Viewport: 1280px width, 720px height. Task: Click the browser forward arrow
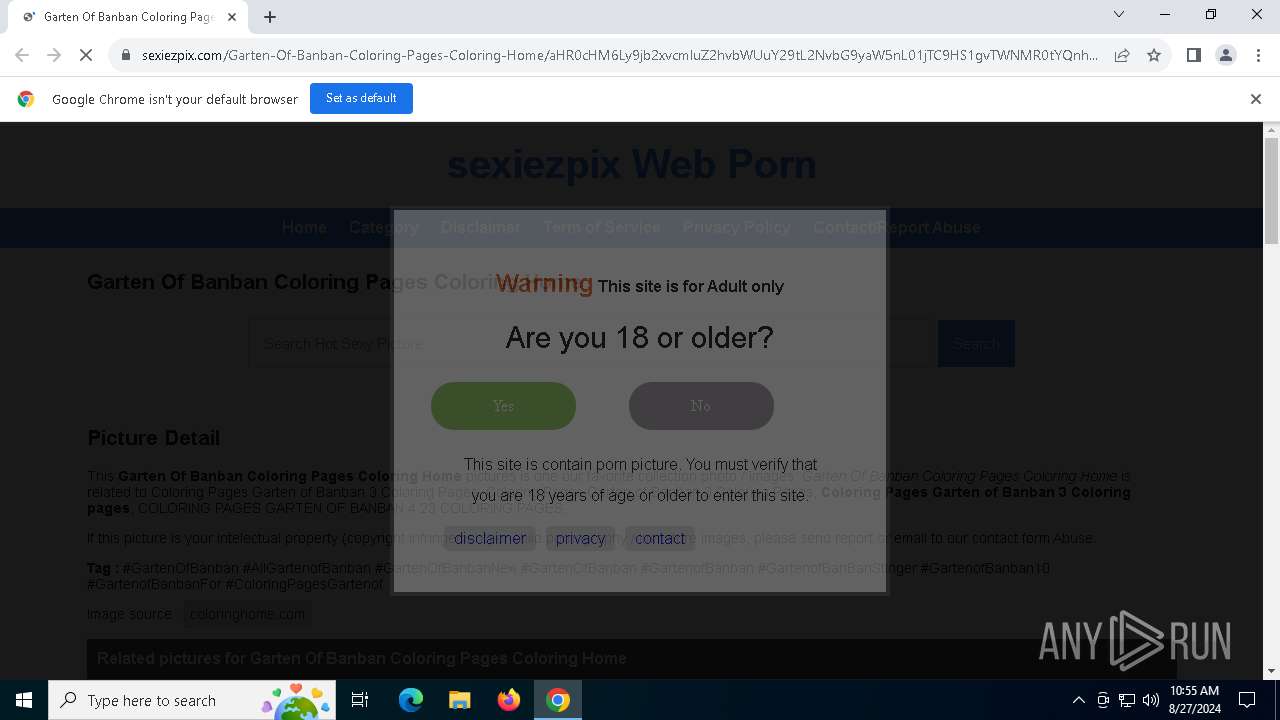coord(54,55)
